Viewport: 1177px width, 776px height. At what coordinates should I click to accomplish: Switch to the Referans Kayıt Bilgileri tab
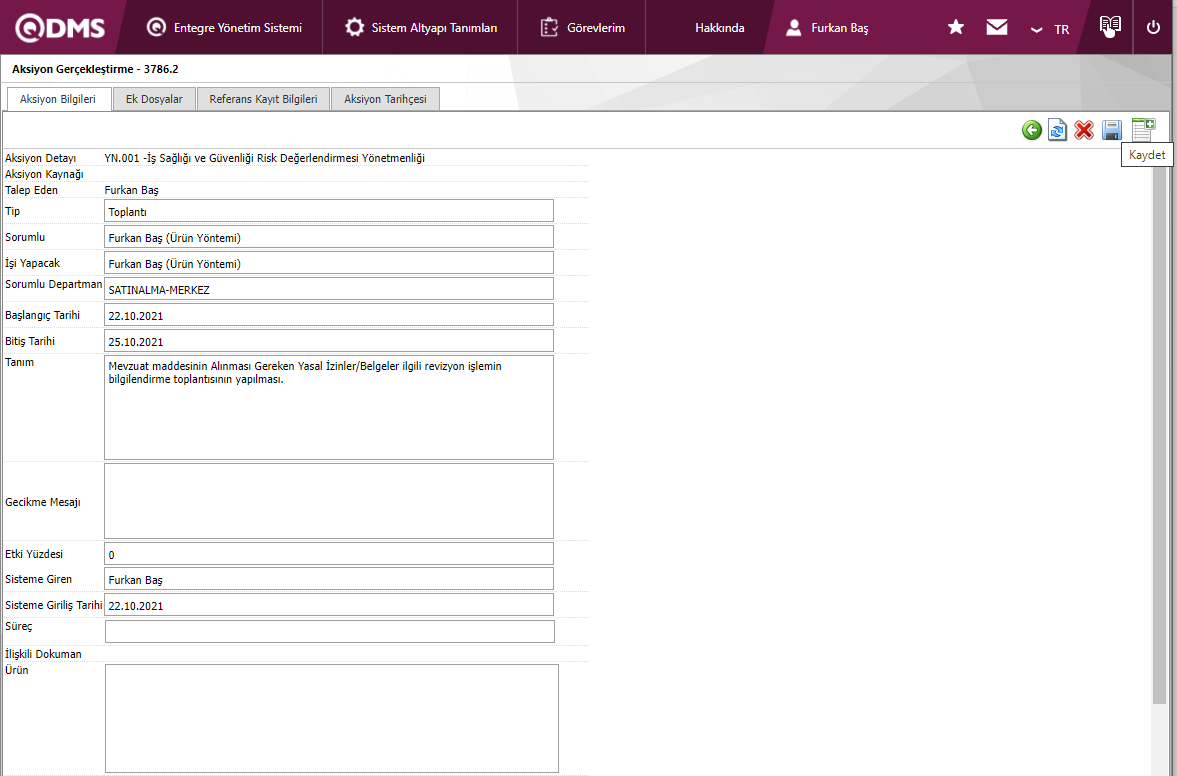(x=263, y=99)
